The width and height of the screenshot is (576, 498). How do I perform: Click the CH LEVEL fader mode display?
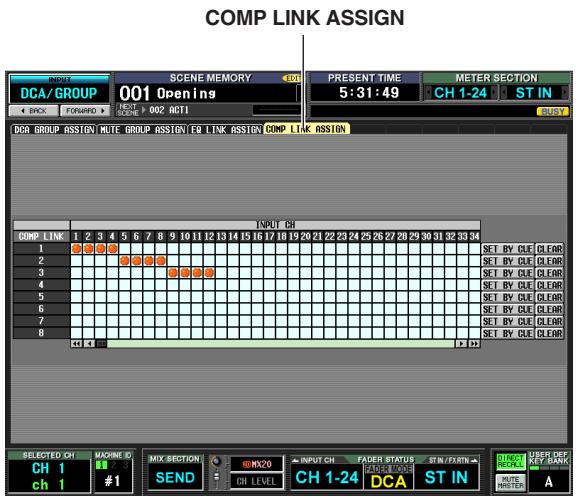click(257, 481)
